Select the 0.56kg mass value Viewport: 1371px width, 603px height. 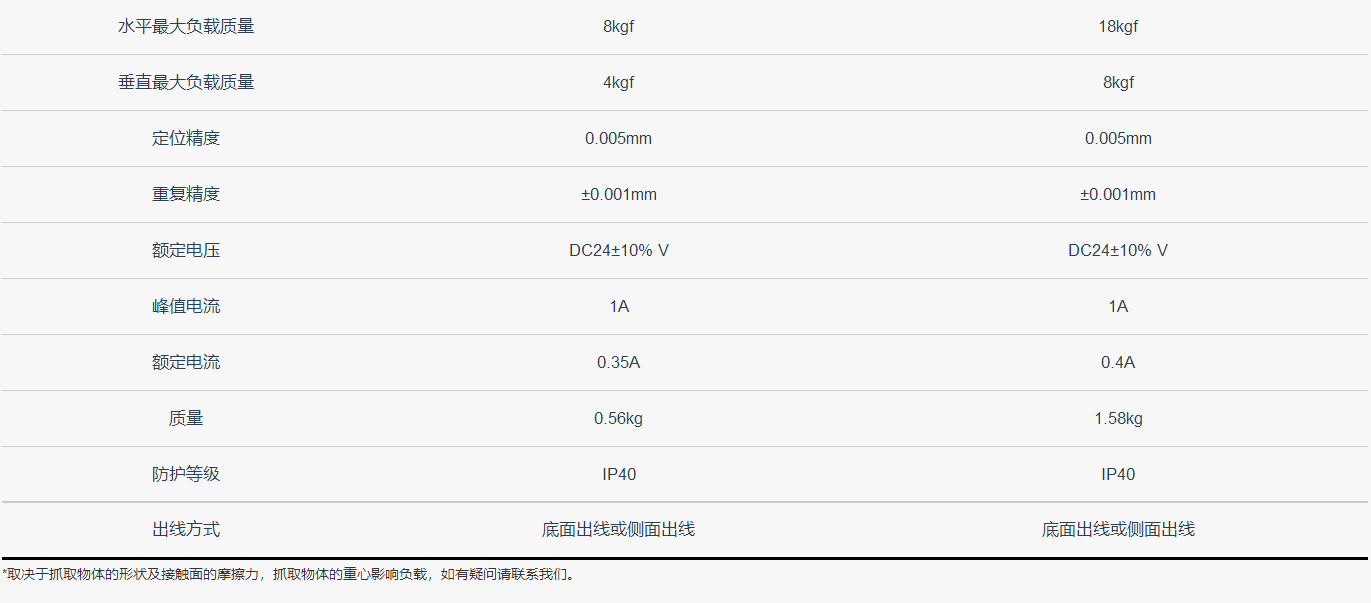pos(618,419)
